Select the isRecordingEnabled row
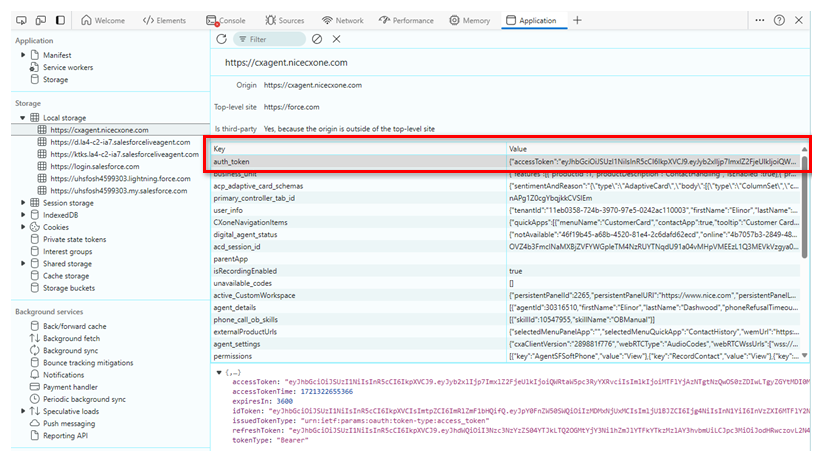Viewport: 824px width, 463px height. [506, 271]
